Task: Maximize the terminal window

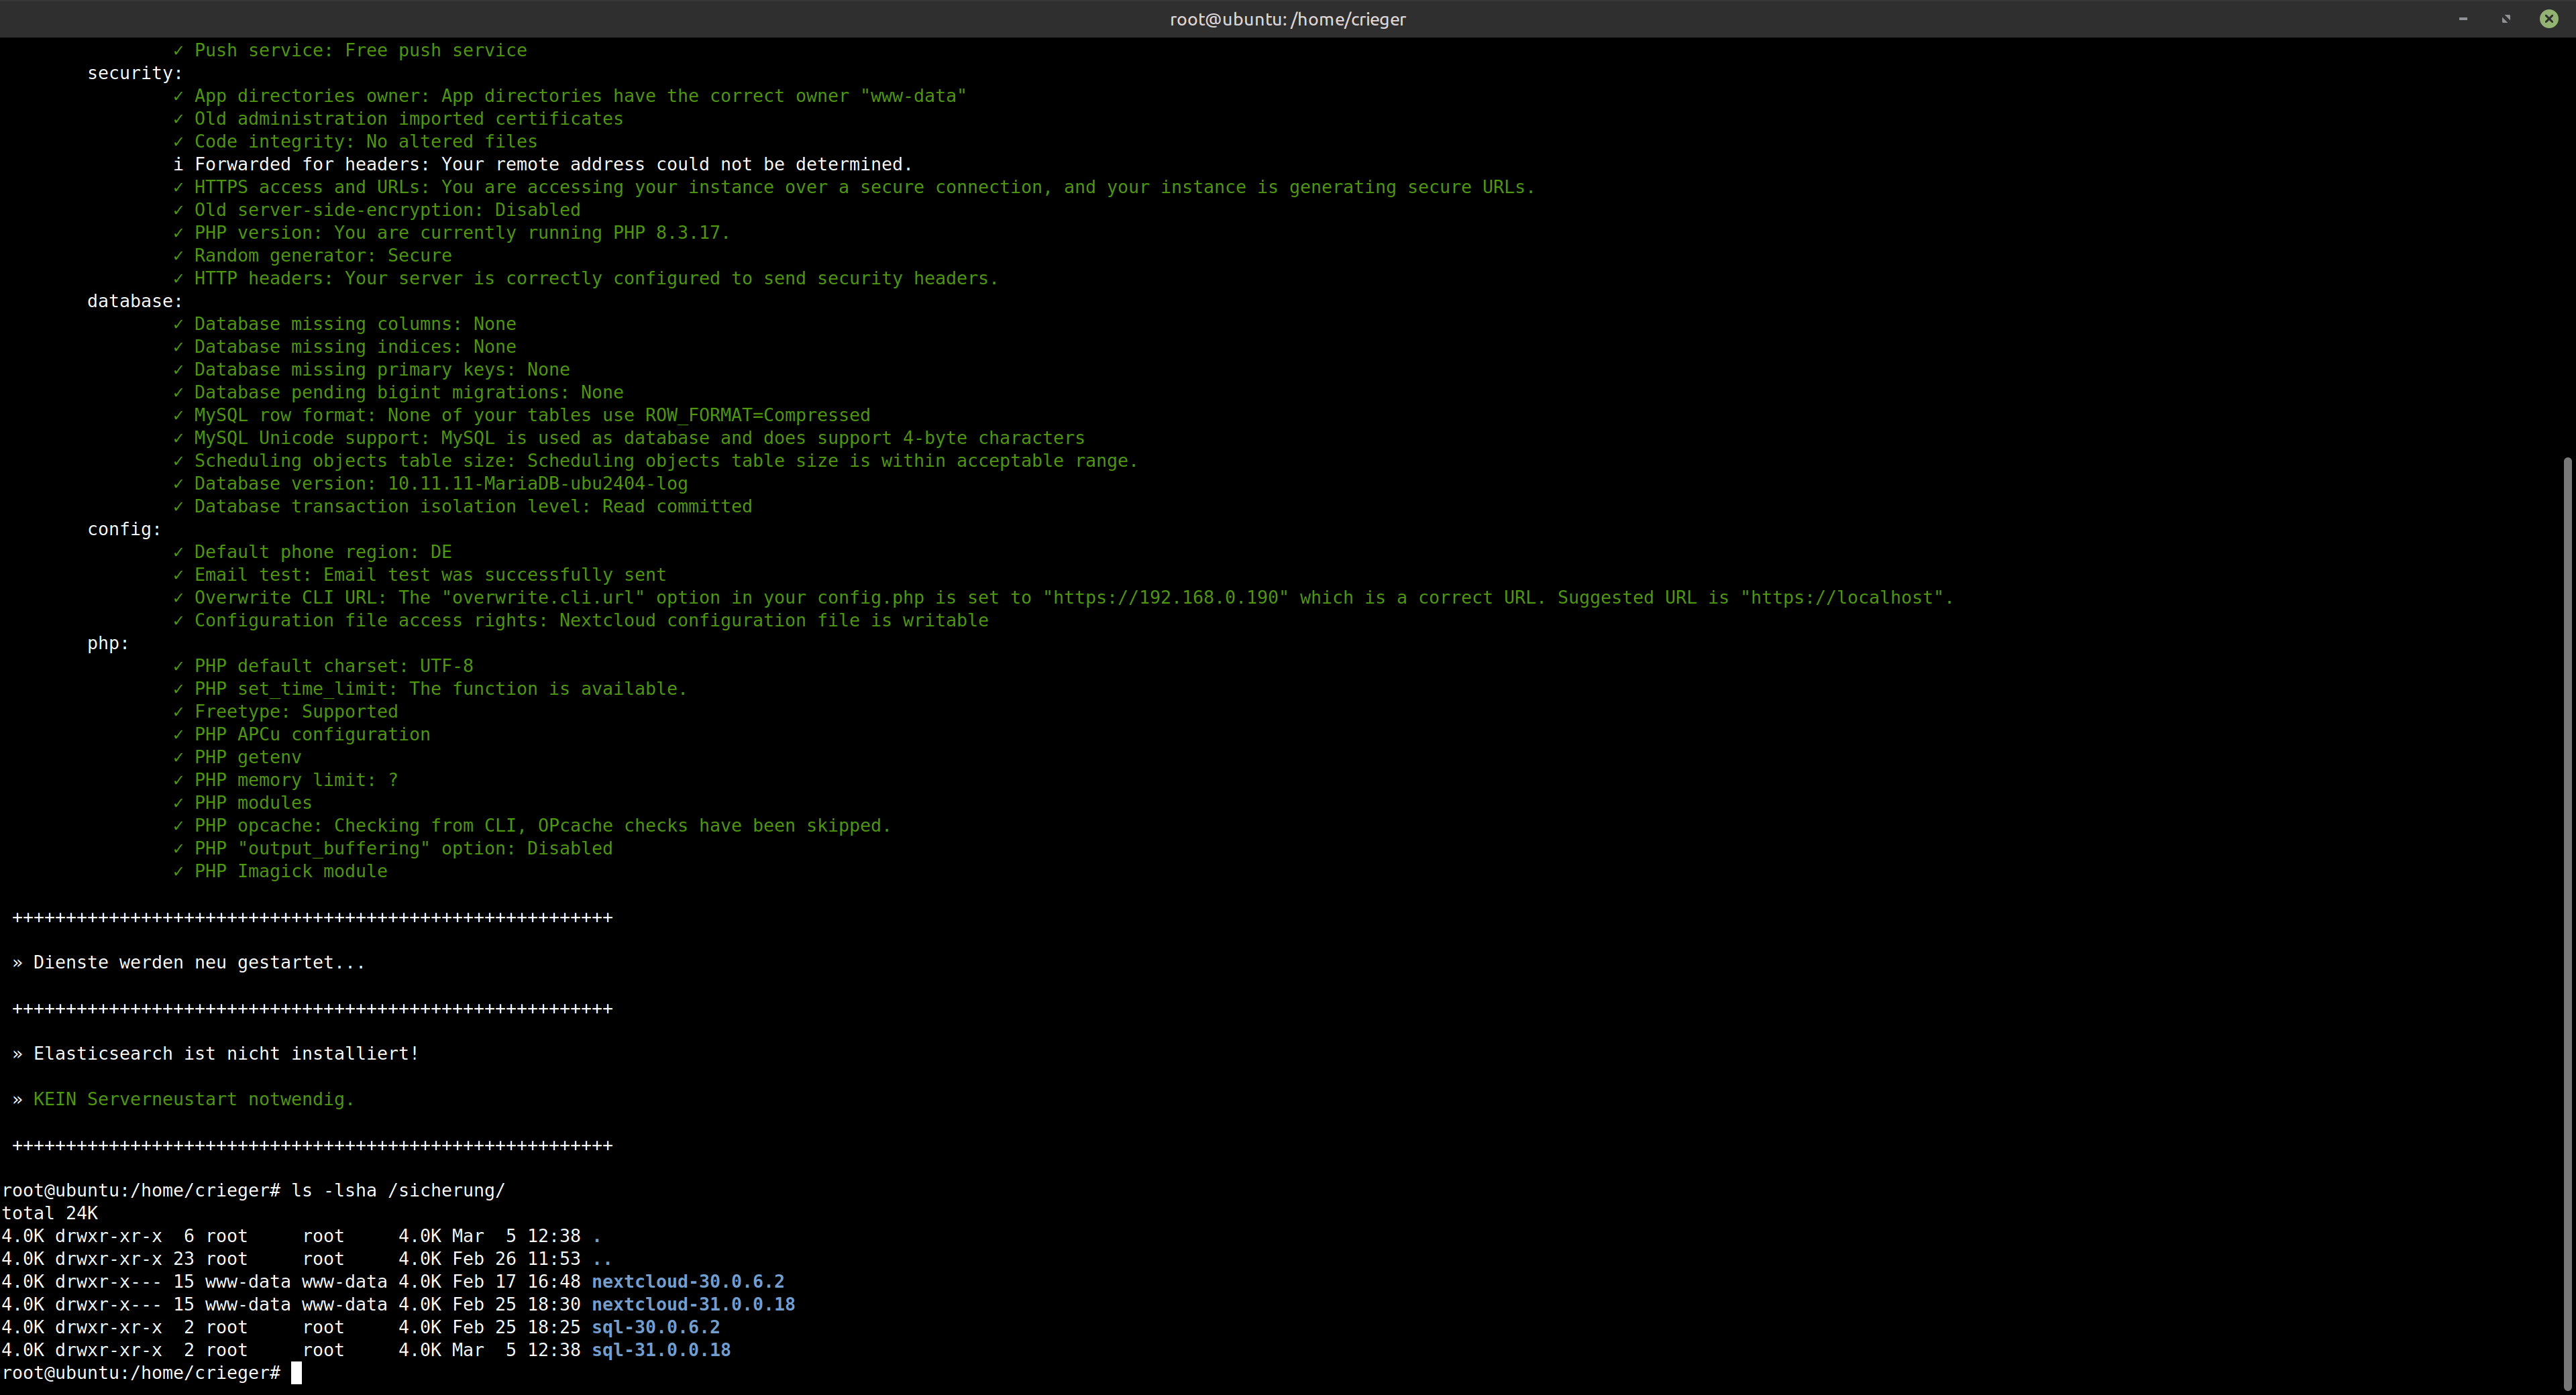Action: tap(2506, 19)
